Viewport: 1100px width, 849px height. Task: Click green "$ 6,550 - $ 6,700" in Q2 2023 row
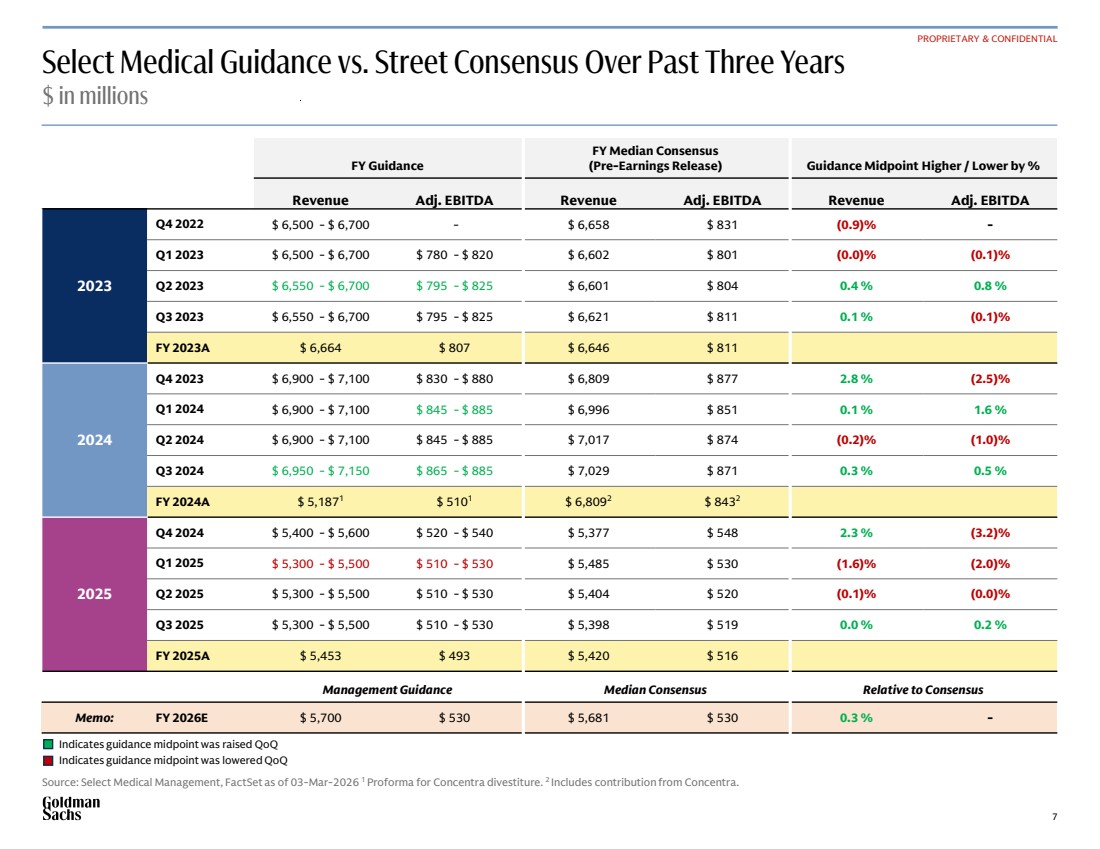point(321,286)
